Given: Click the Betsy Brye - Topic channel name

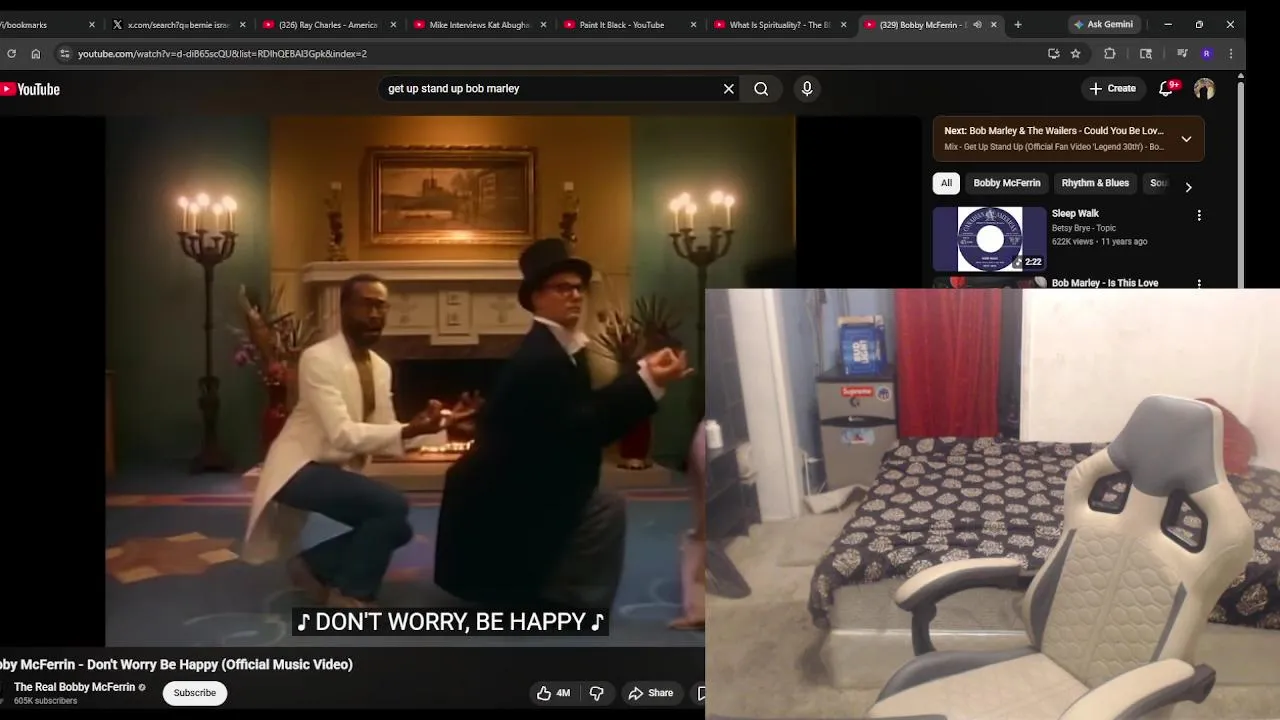Looking at the screenshot, I should coord(1083,228).
